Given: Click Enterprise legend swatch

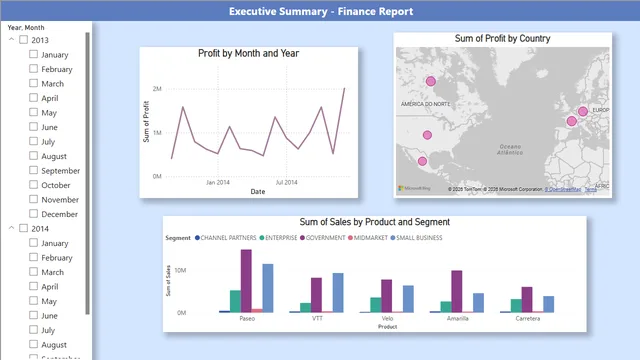Looking at the screenshot, I should tap(262, 238).
